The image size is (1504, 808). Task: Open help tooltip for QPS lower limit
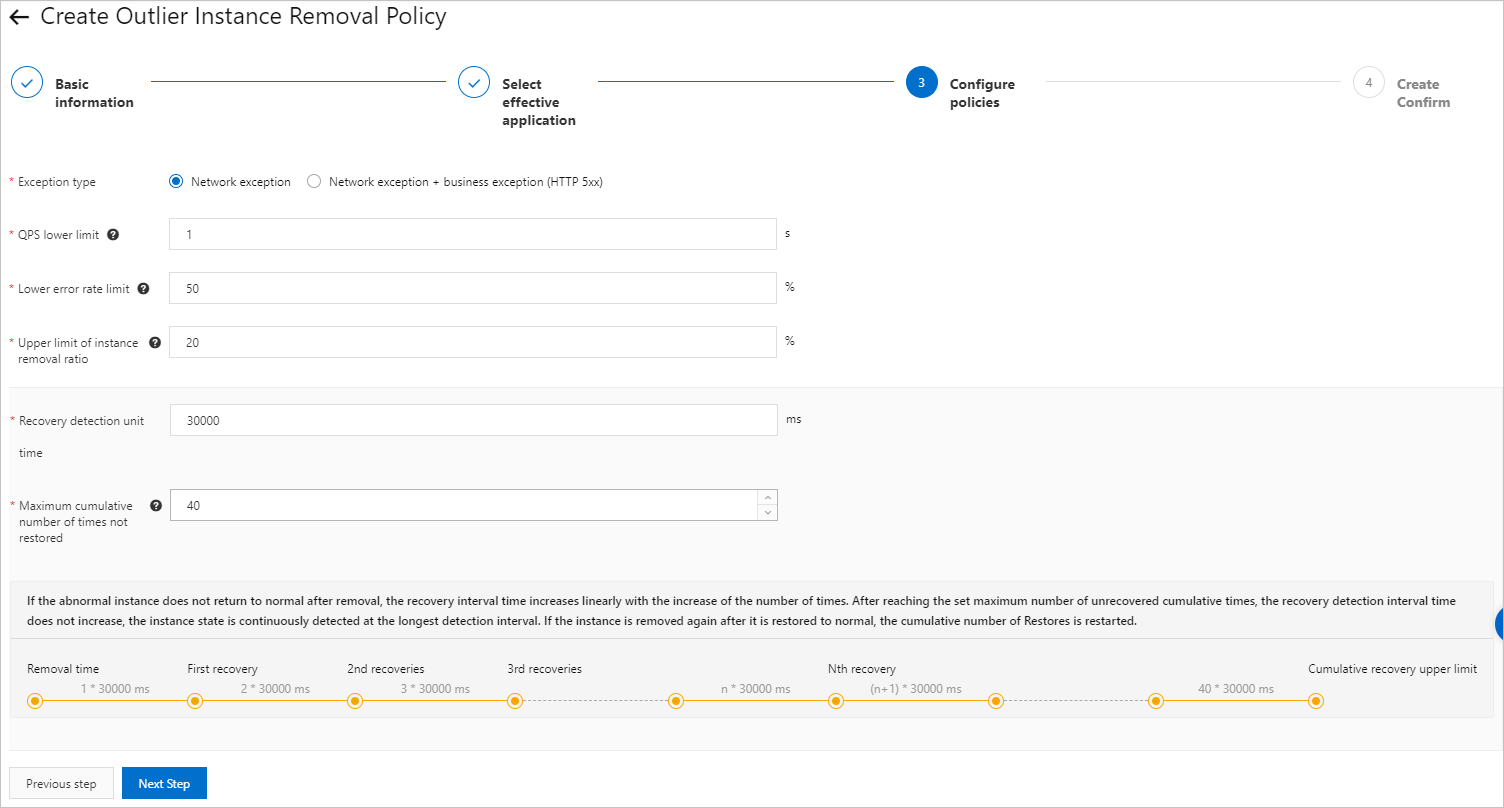point(113,235)
